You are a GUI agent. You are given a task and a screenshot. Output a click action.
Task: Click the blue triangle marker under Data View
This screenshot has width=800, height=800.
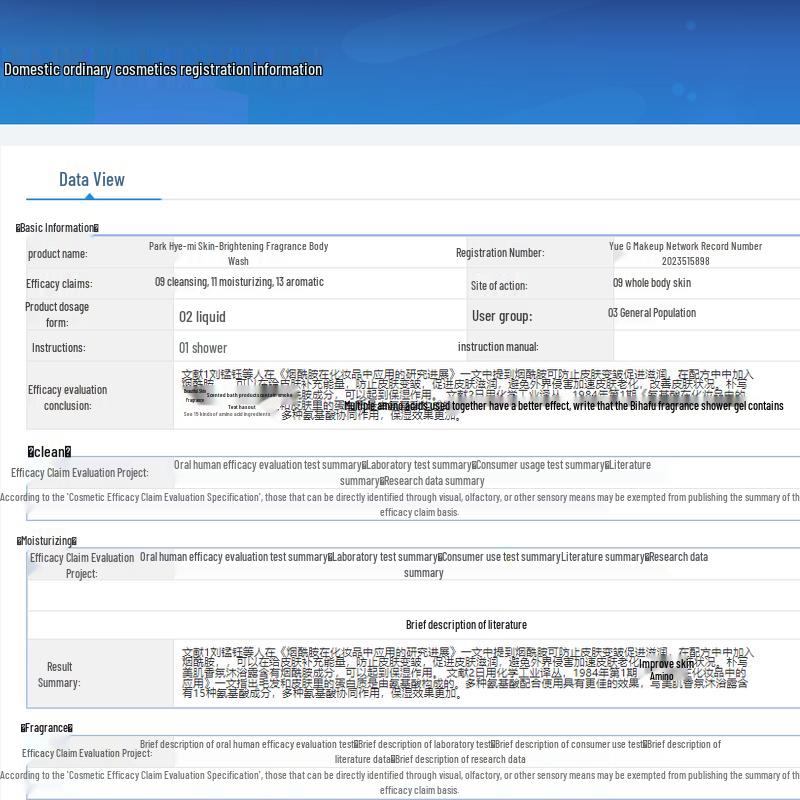(x=90, y=196)
